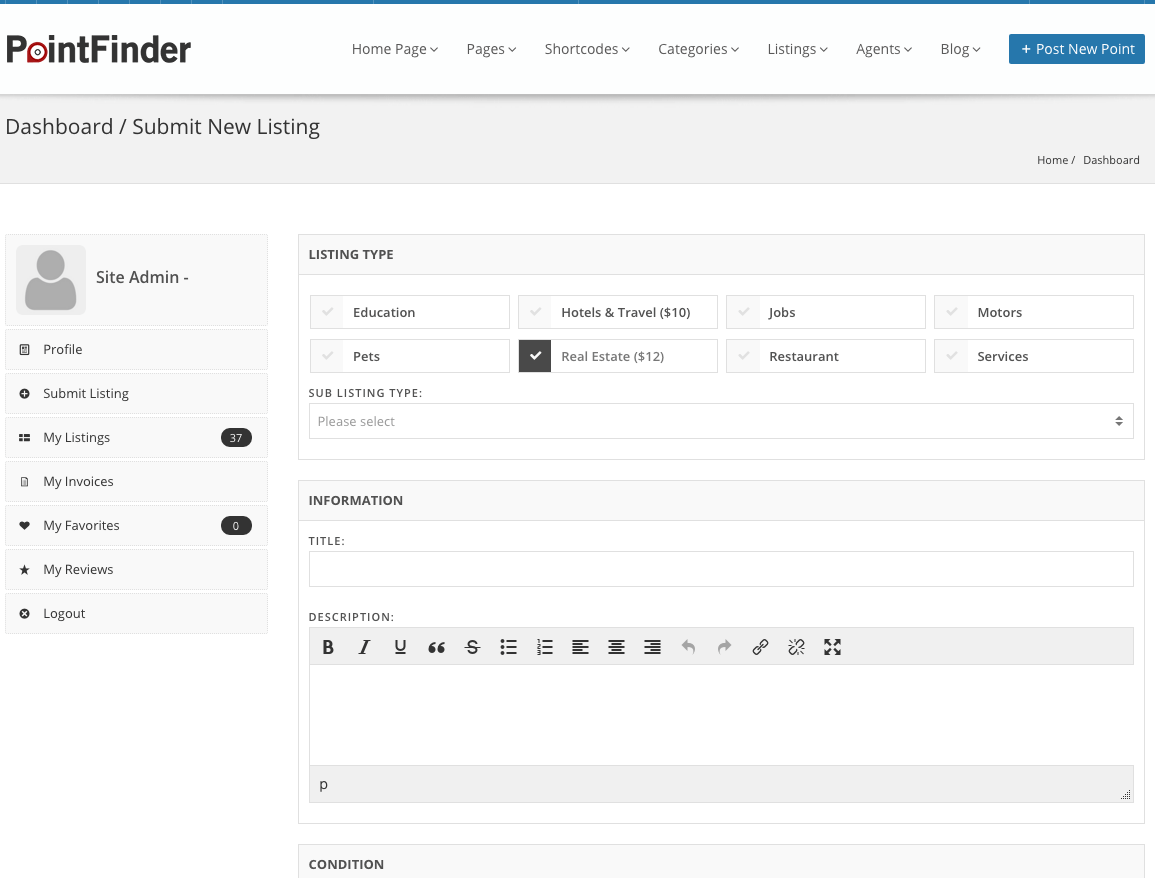The image size is (1155, 878).
Task: Insert a bulleted list
Action: tap(508, 647)
